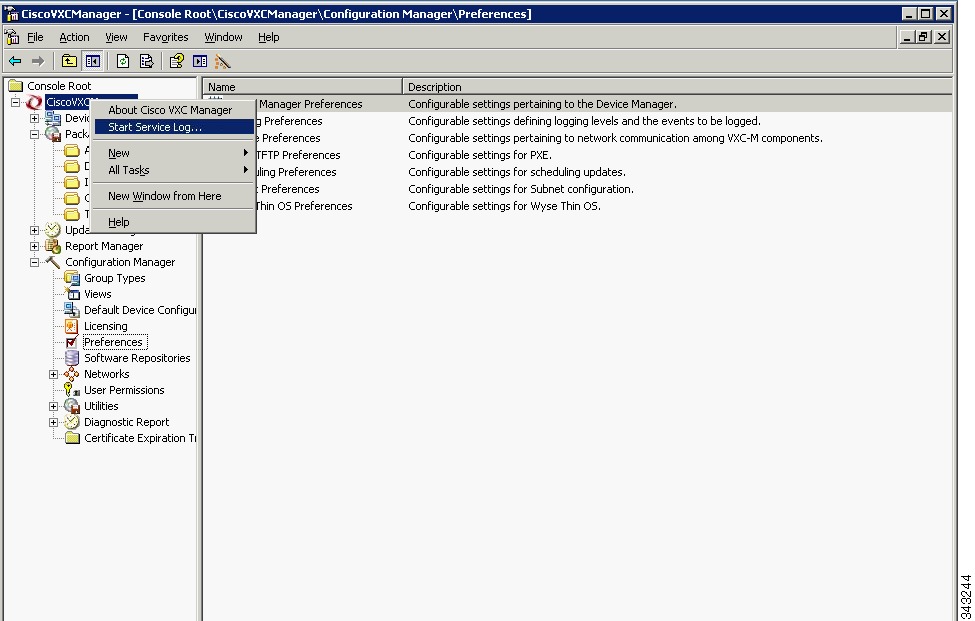This screenshot has height=621, width=975.
Task: Click the Group Types icon
Action: [72, 278]
